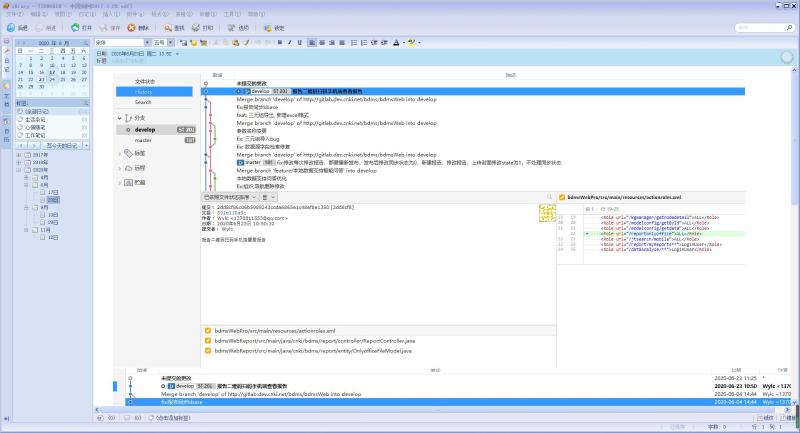Open the 工具 menu
The width and height of the screenshot is (800, 433).
click(233, 15)
